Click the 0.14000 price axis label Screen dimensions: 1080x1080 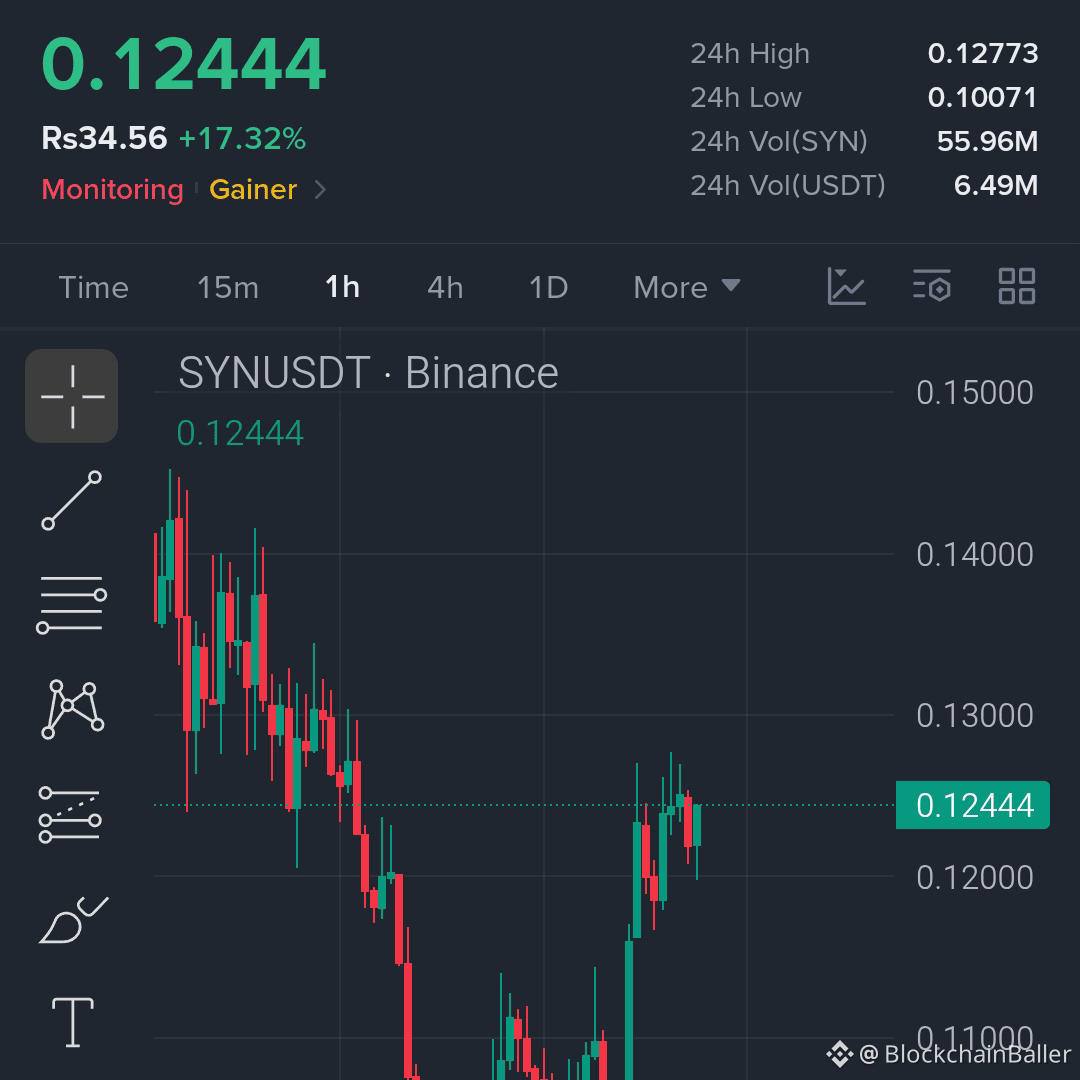[x=975, y=554]
